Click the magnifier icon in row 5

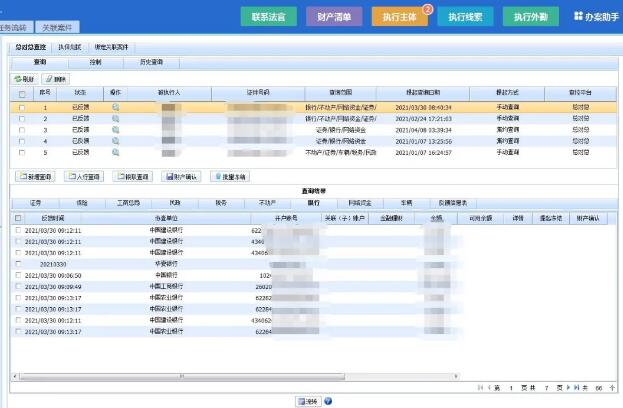(x=116, y=153)
